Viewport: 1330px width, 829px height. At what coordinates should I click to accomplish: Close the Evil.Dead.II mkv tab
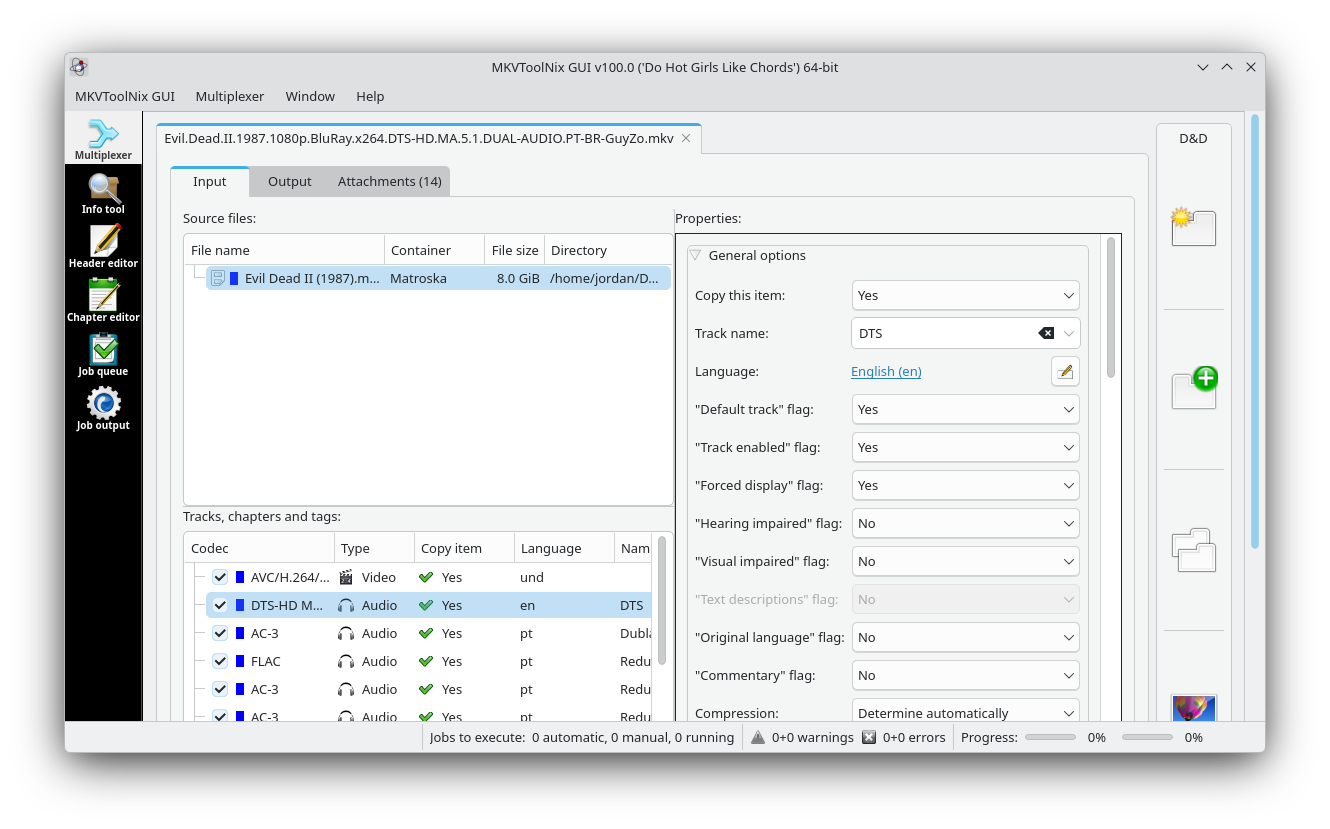click(x=686, y=138)
